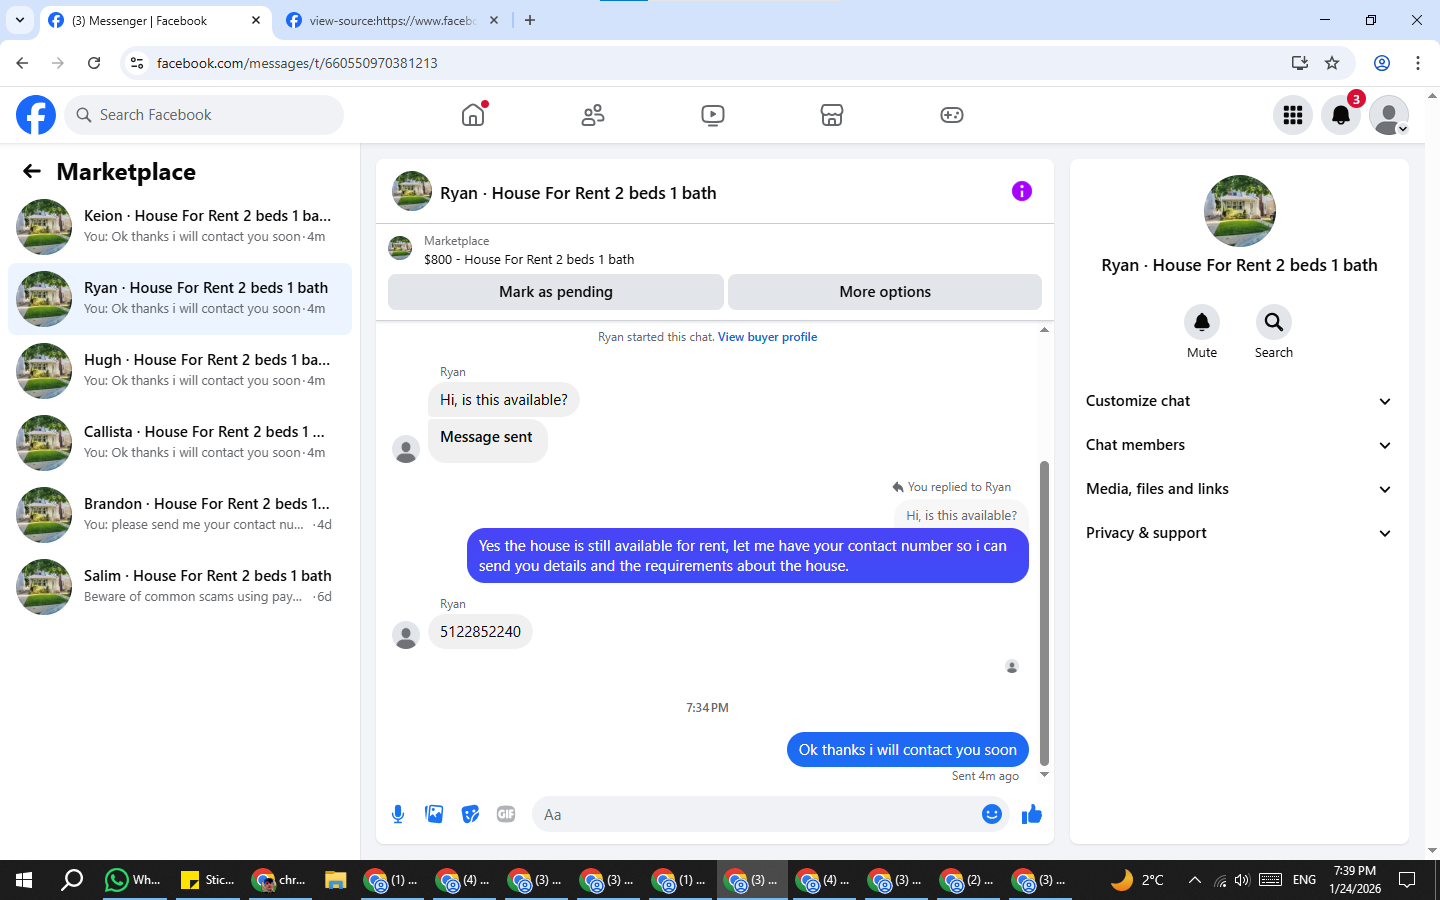Select Ryan House For Rent conversation
This screenshot has height=900, width=1440.
coord(180,298)
